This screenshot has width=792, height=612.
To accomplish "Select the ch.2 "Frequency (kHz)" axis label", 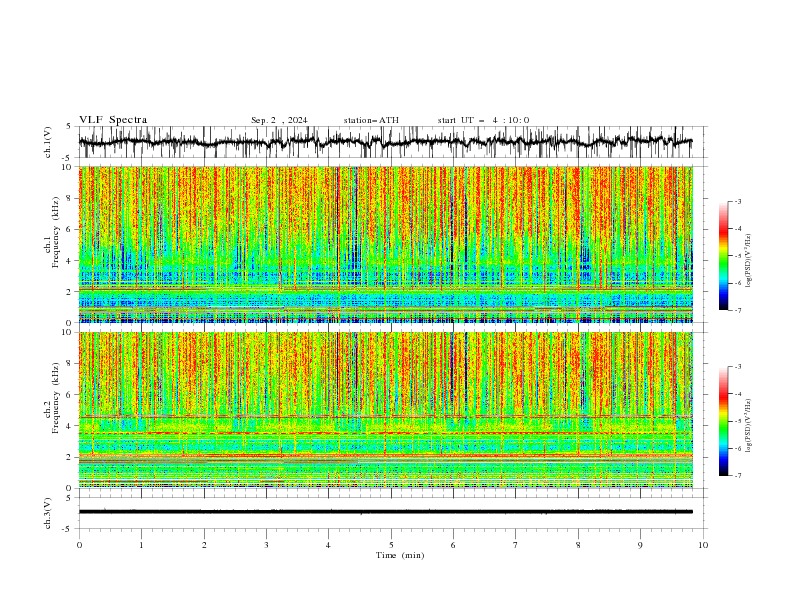I will pyautogui.click(x=56, y=398).
